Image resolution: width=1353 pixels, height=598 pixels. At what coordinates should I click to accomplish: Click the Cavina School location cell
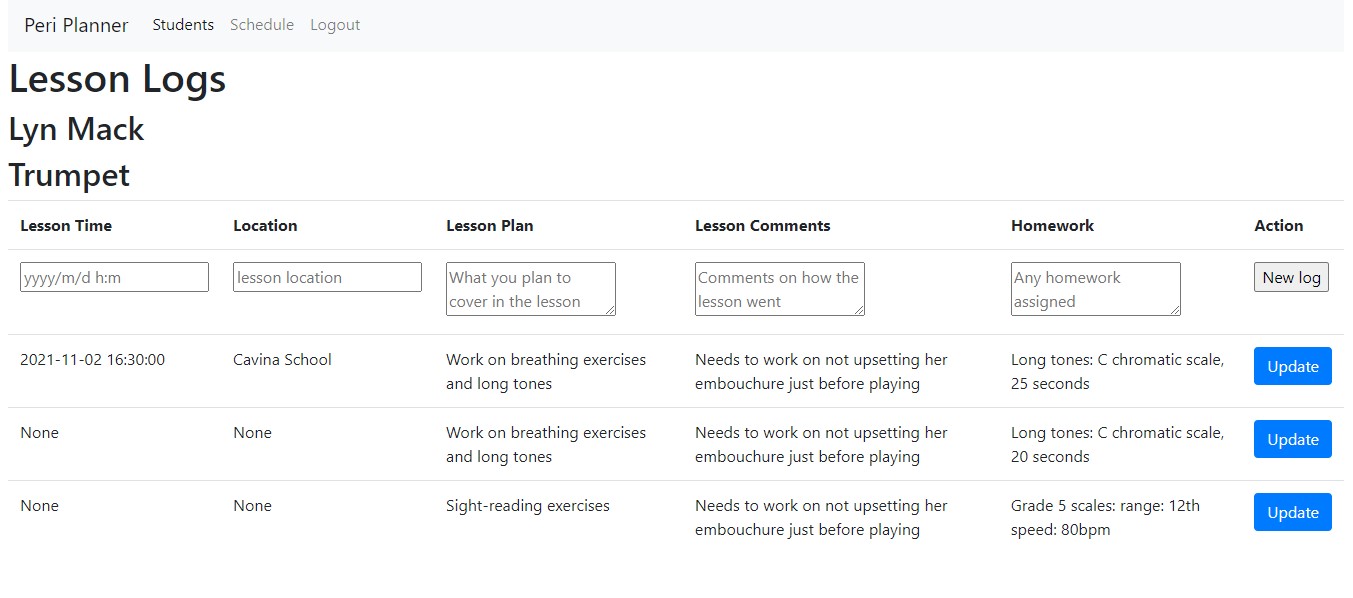pyautogui.click(x=282, y=360)
